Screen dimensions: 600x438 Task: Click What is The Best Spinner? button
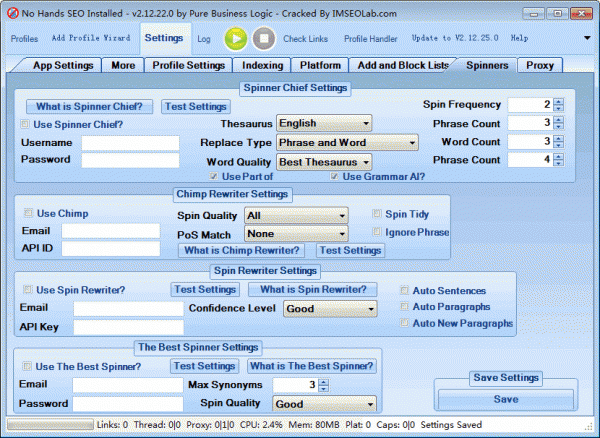[x=311, y=366]
